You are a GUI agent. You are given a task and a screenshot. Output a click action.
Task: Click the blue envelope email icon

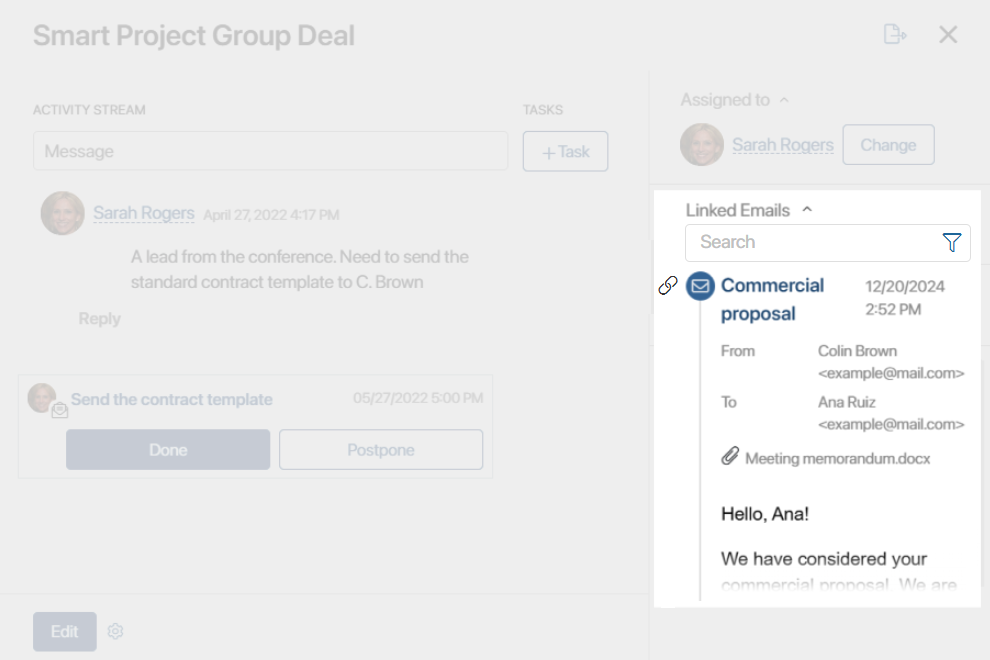tap(700, 286)
